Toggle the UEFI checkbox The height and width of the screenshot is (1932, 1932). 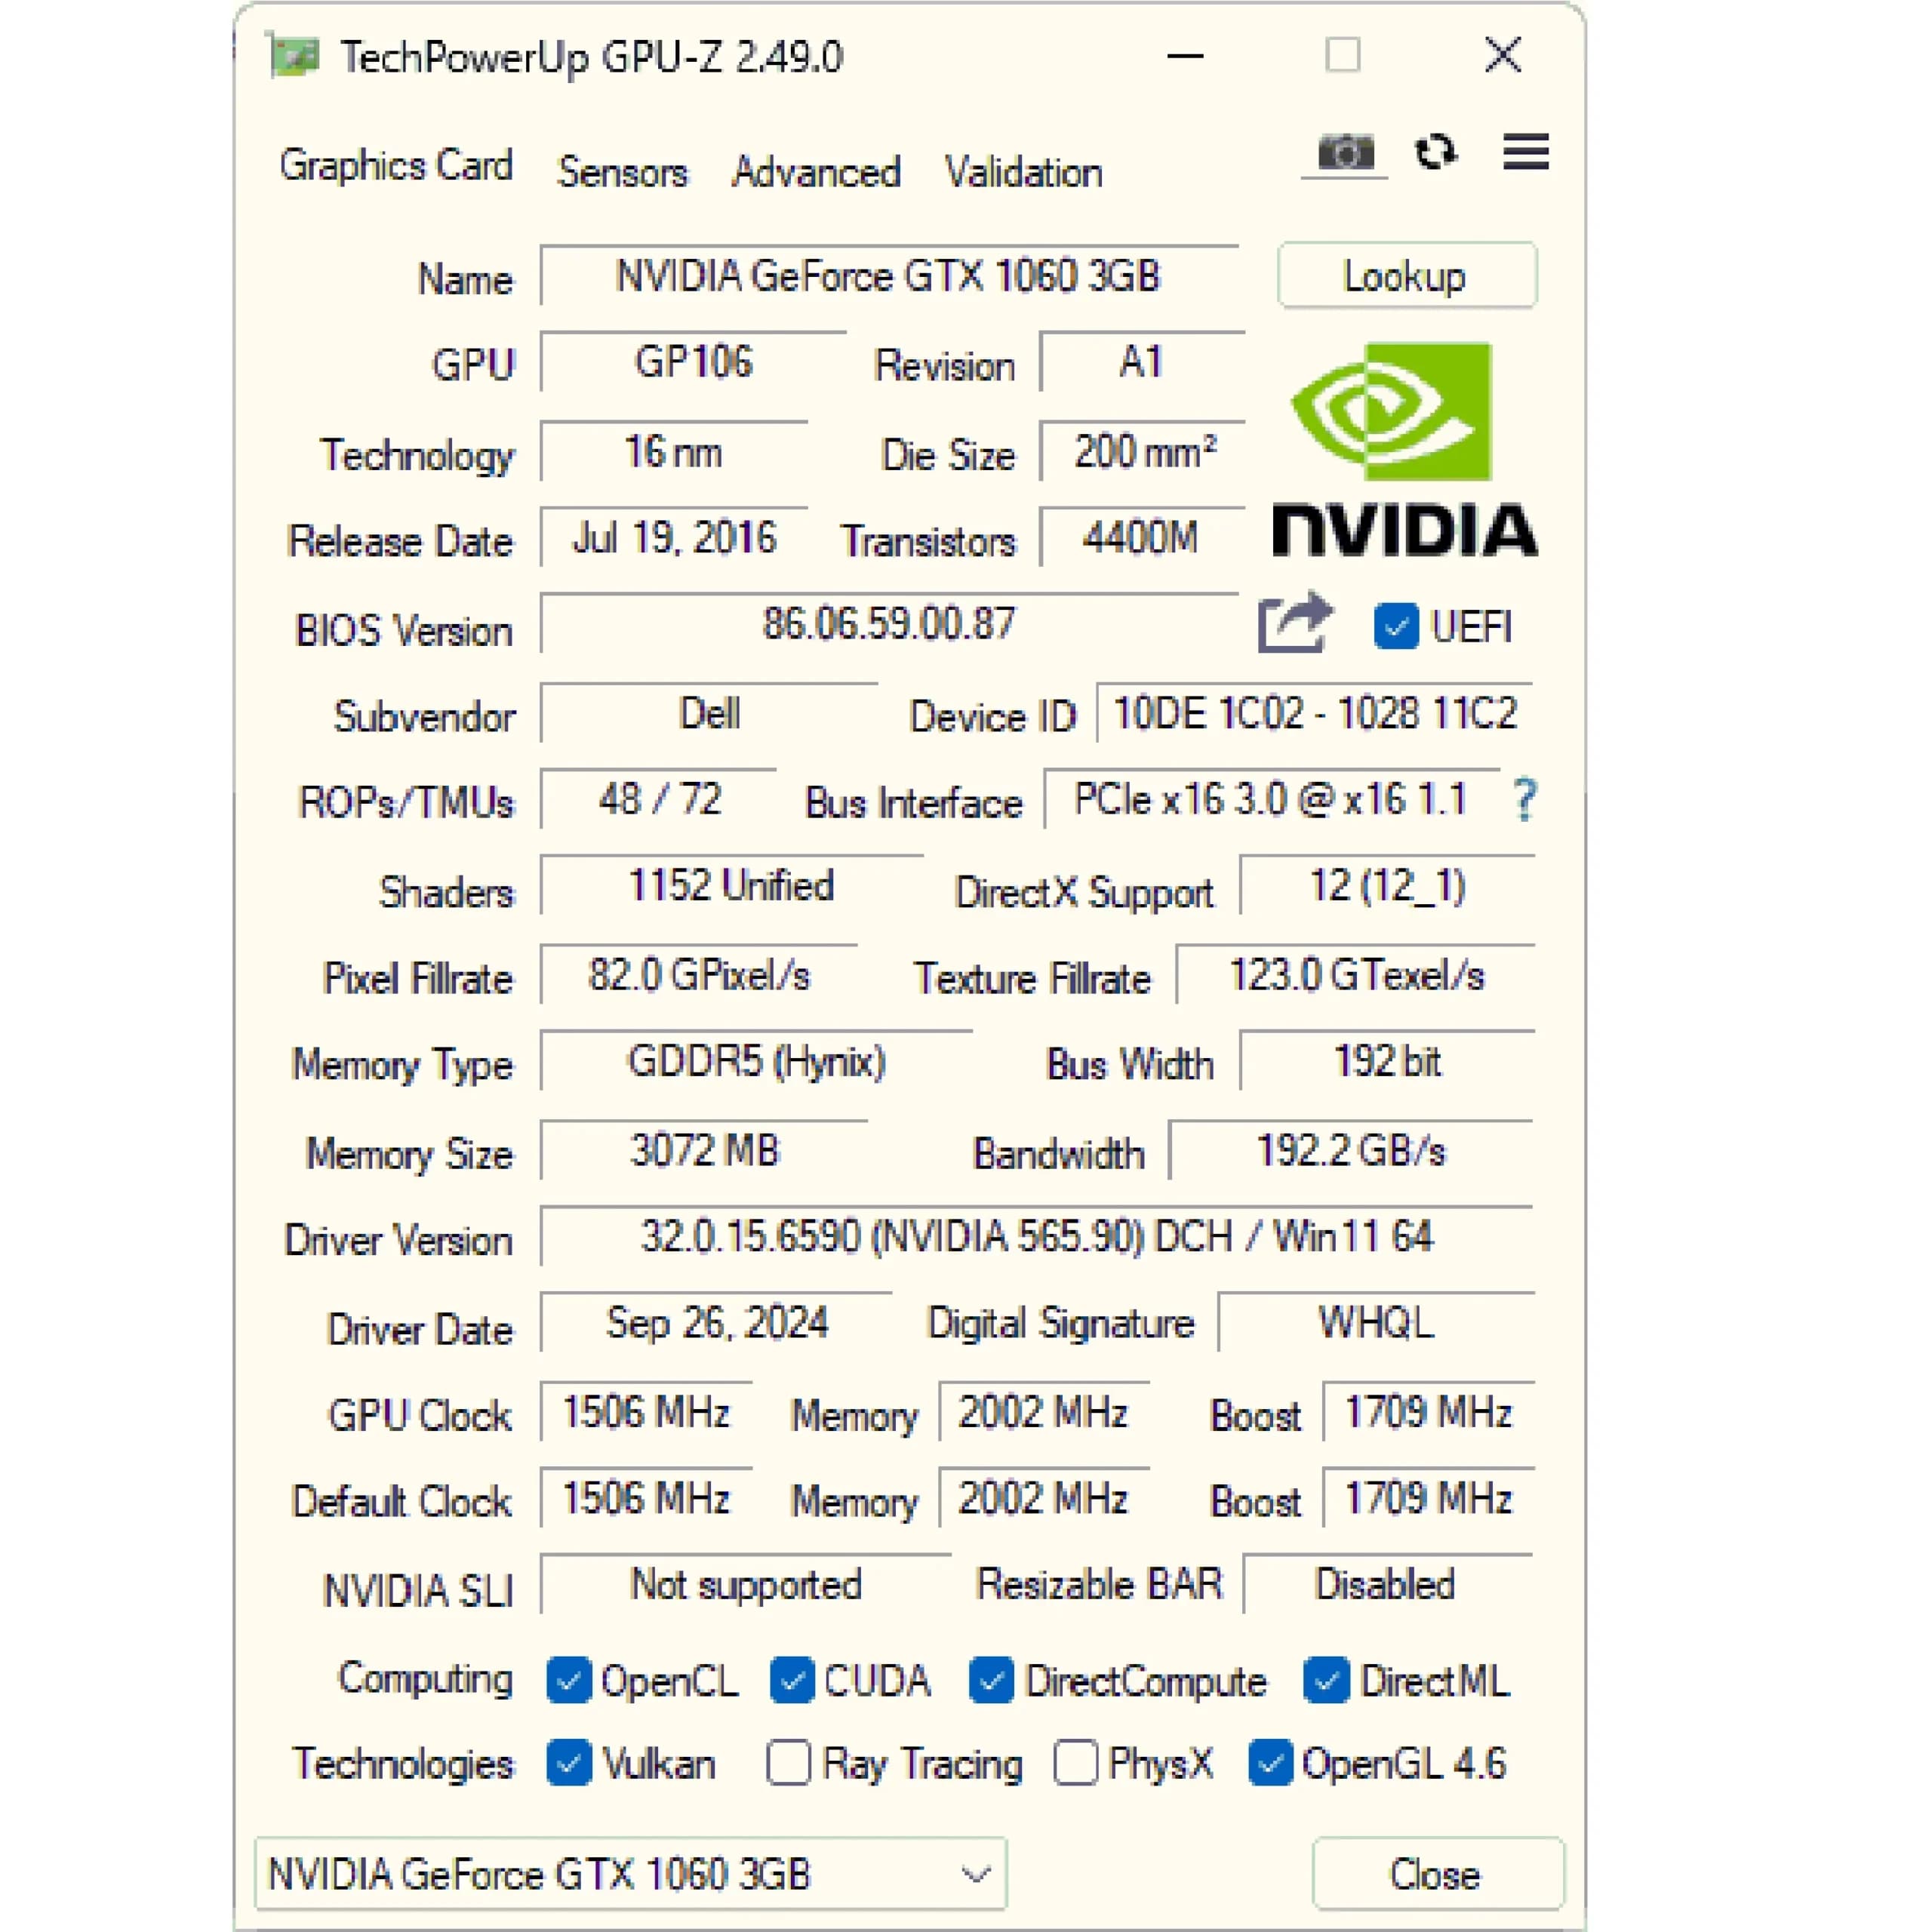coord(1396,627)
